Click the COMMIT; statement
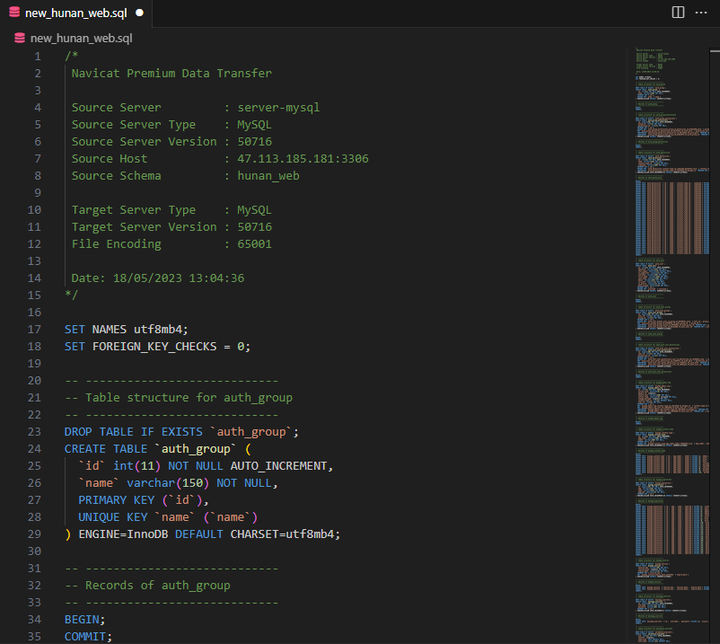Viewport: 720px width, 644px height. 89,637
